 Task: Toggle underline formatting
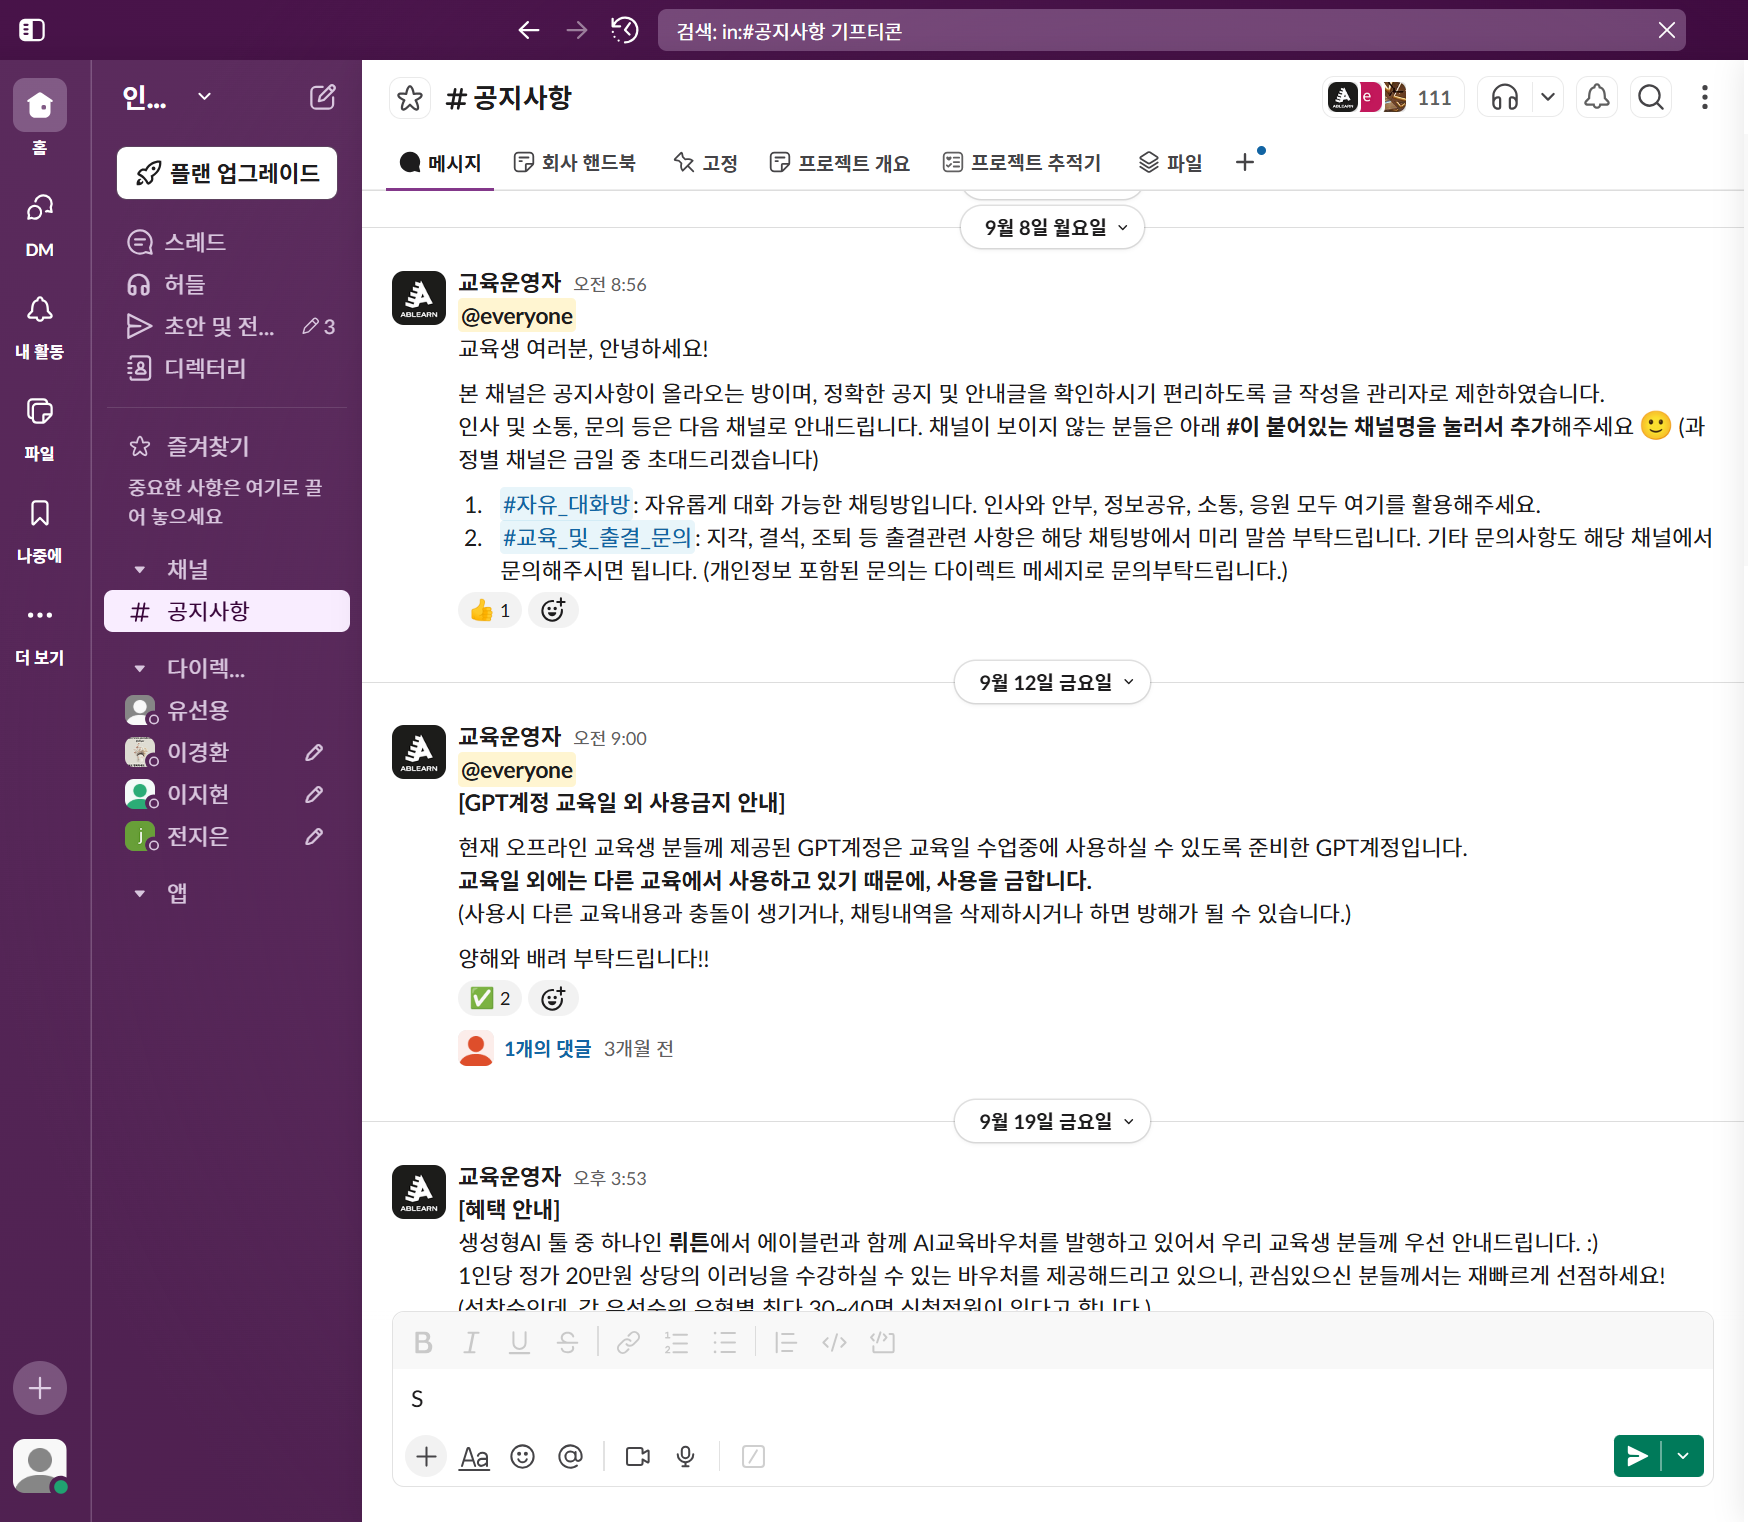(519, 1343)
